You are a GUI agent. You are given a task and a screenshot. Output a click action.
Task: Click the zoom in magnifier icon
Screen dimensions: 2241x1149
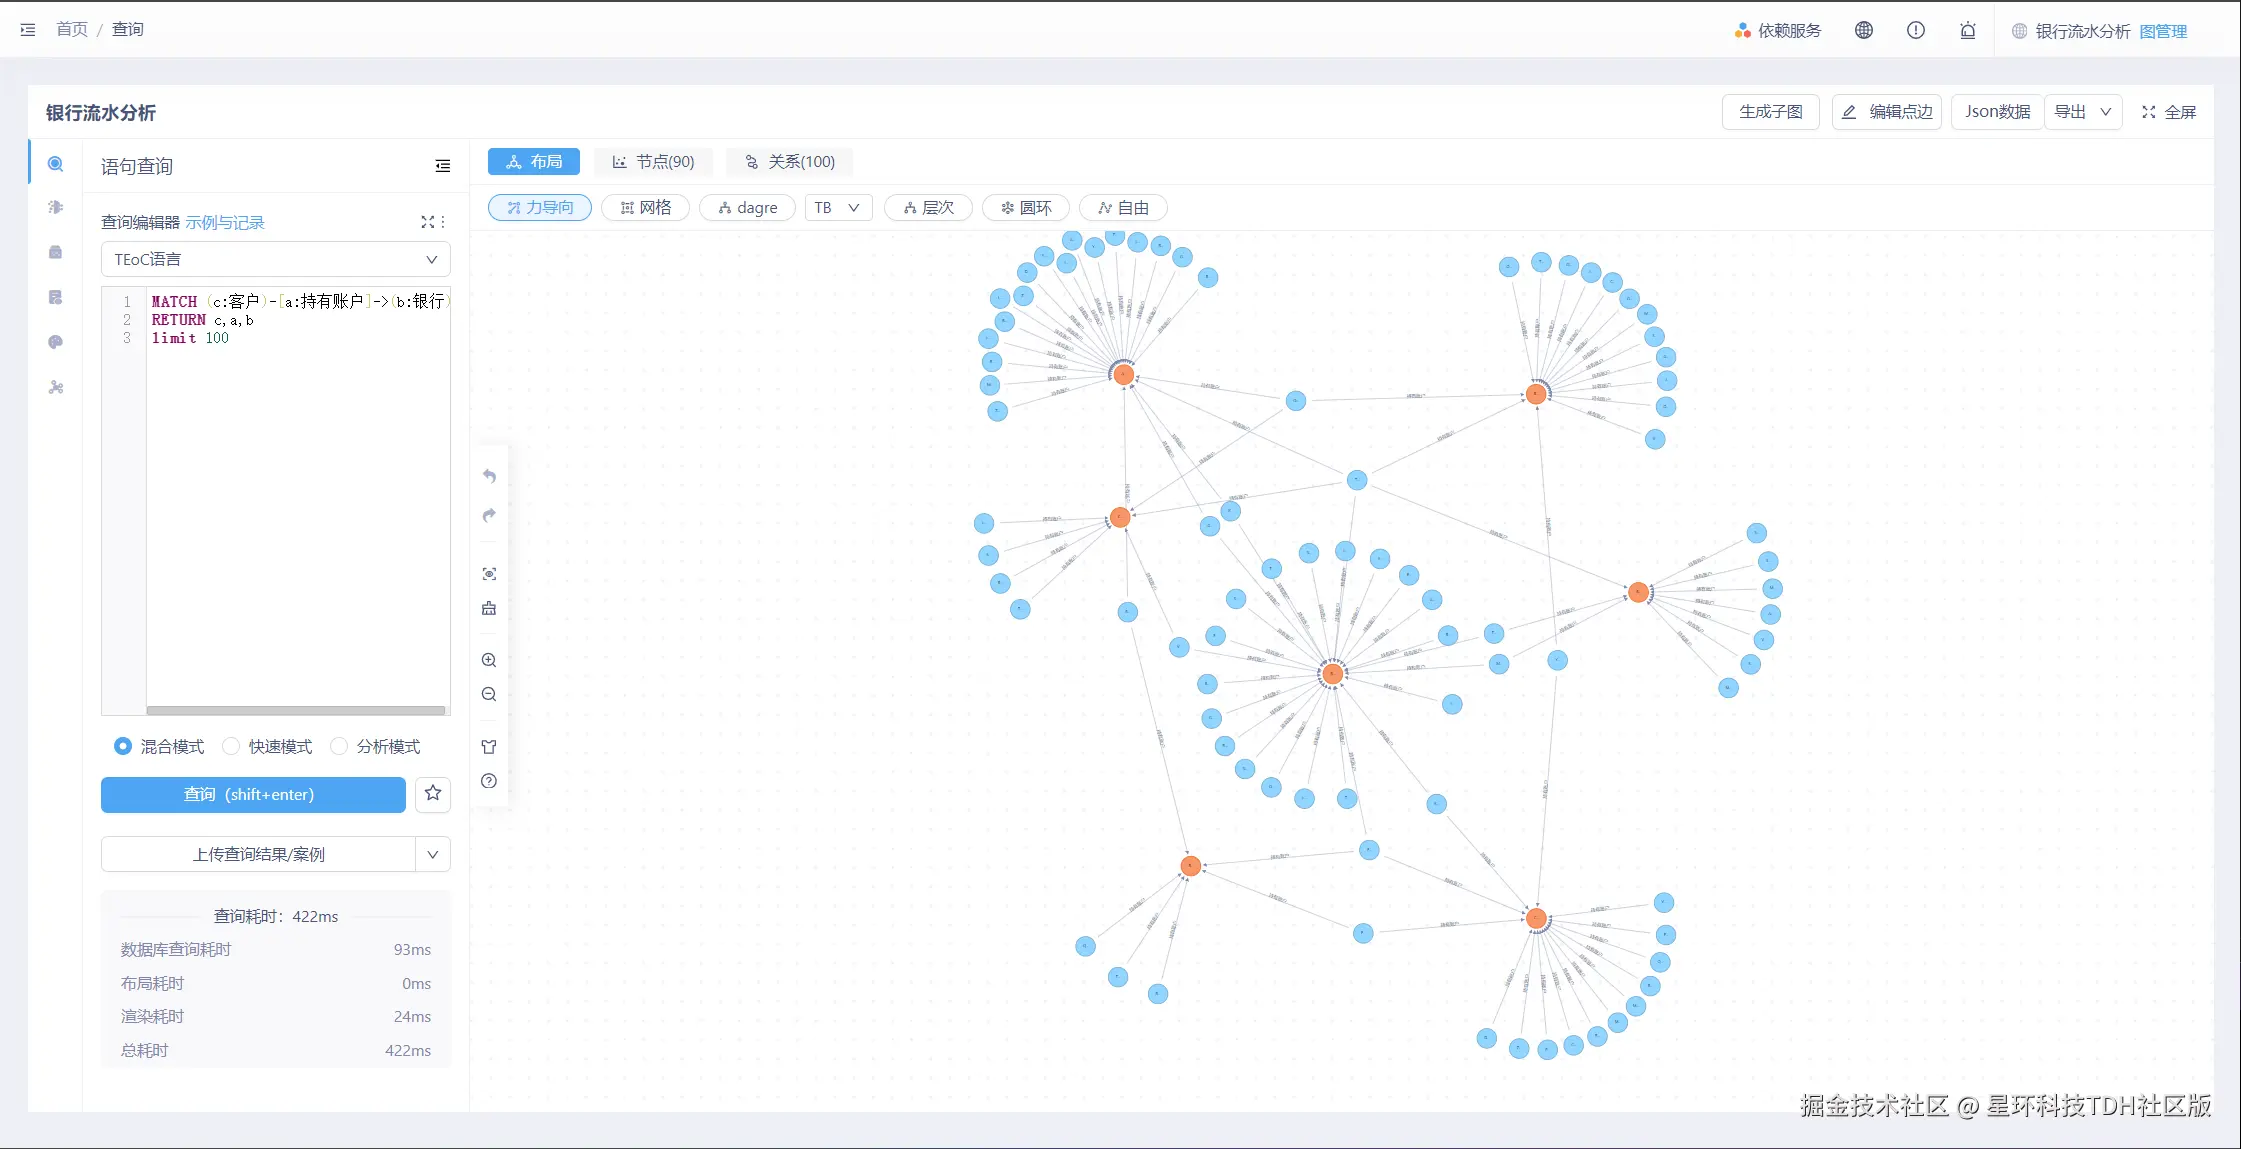(x=489, y=660)
